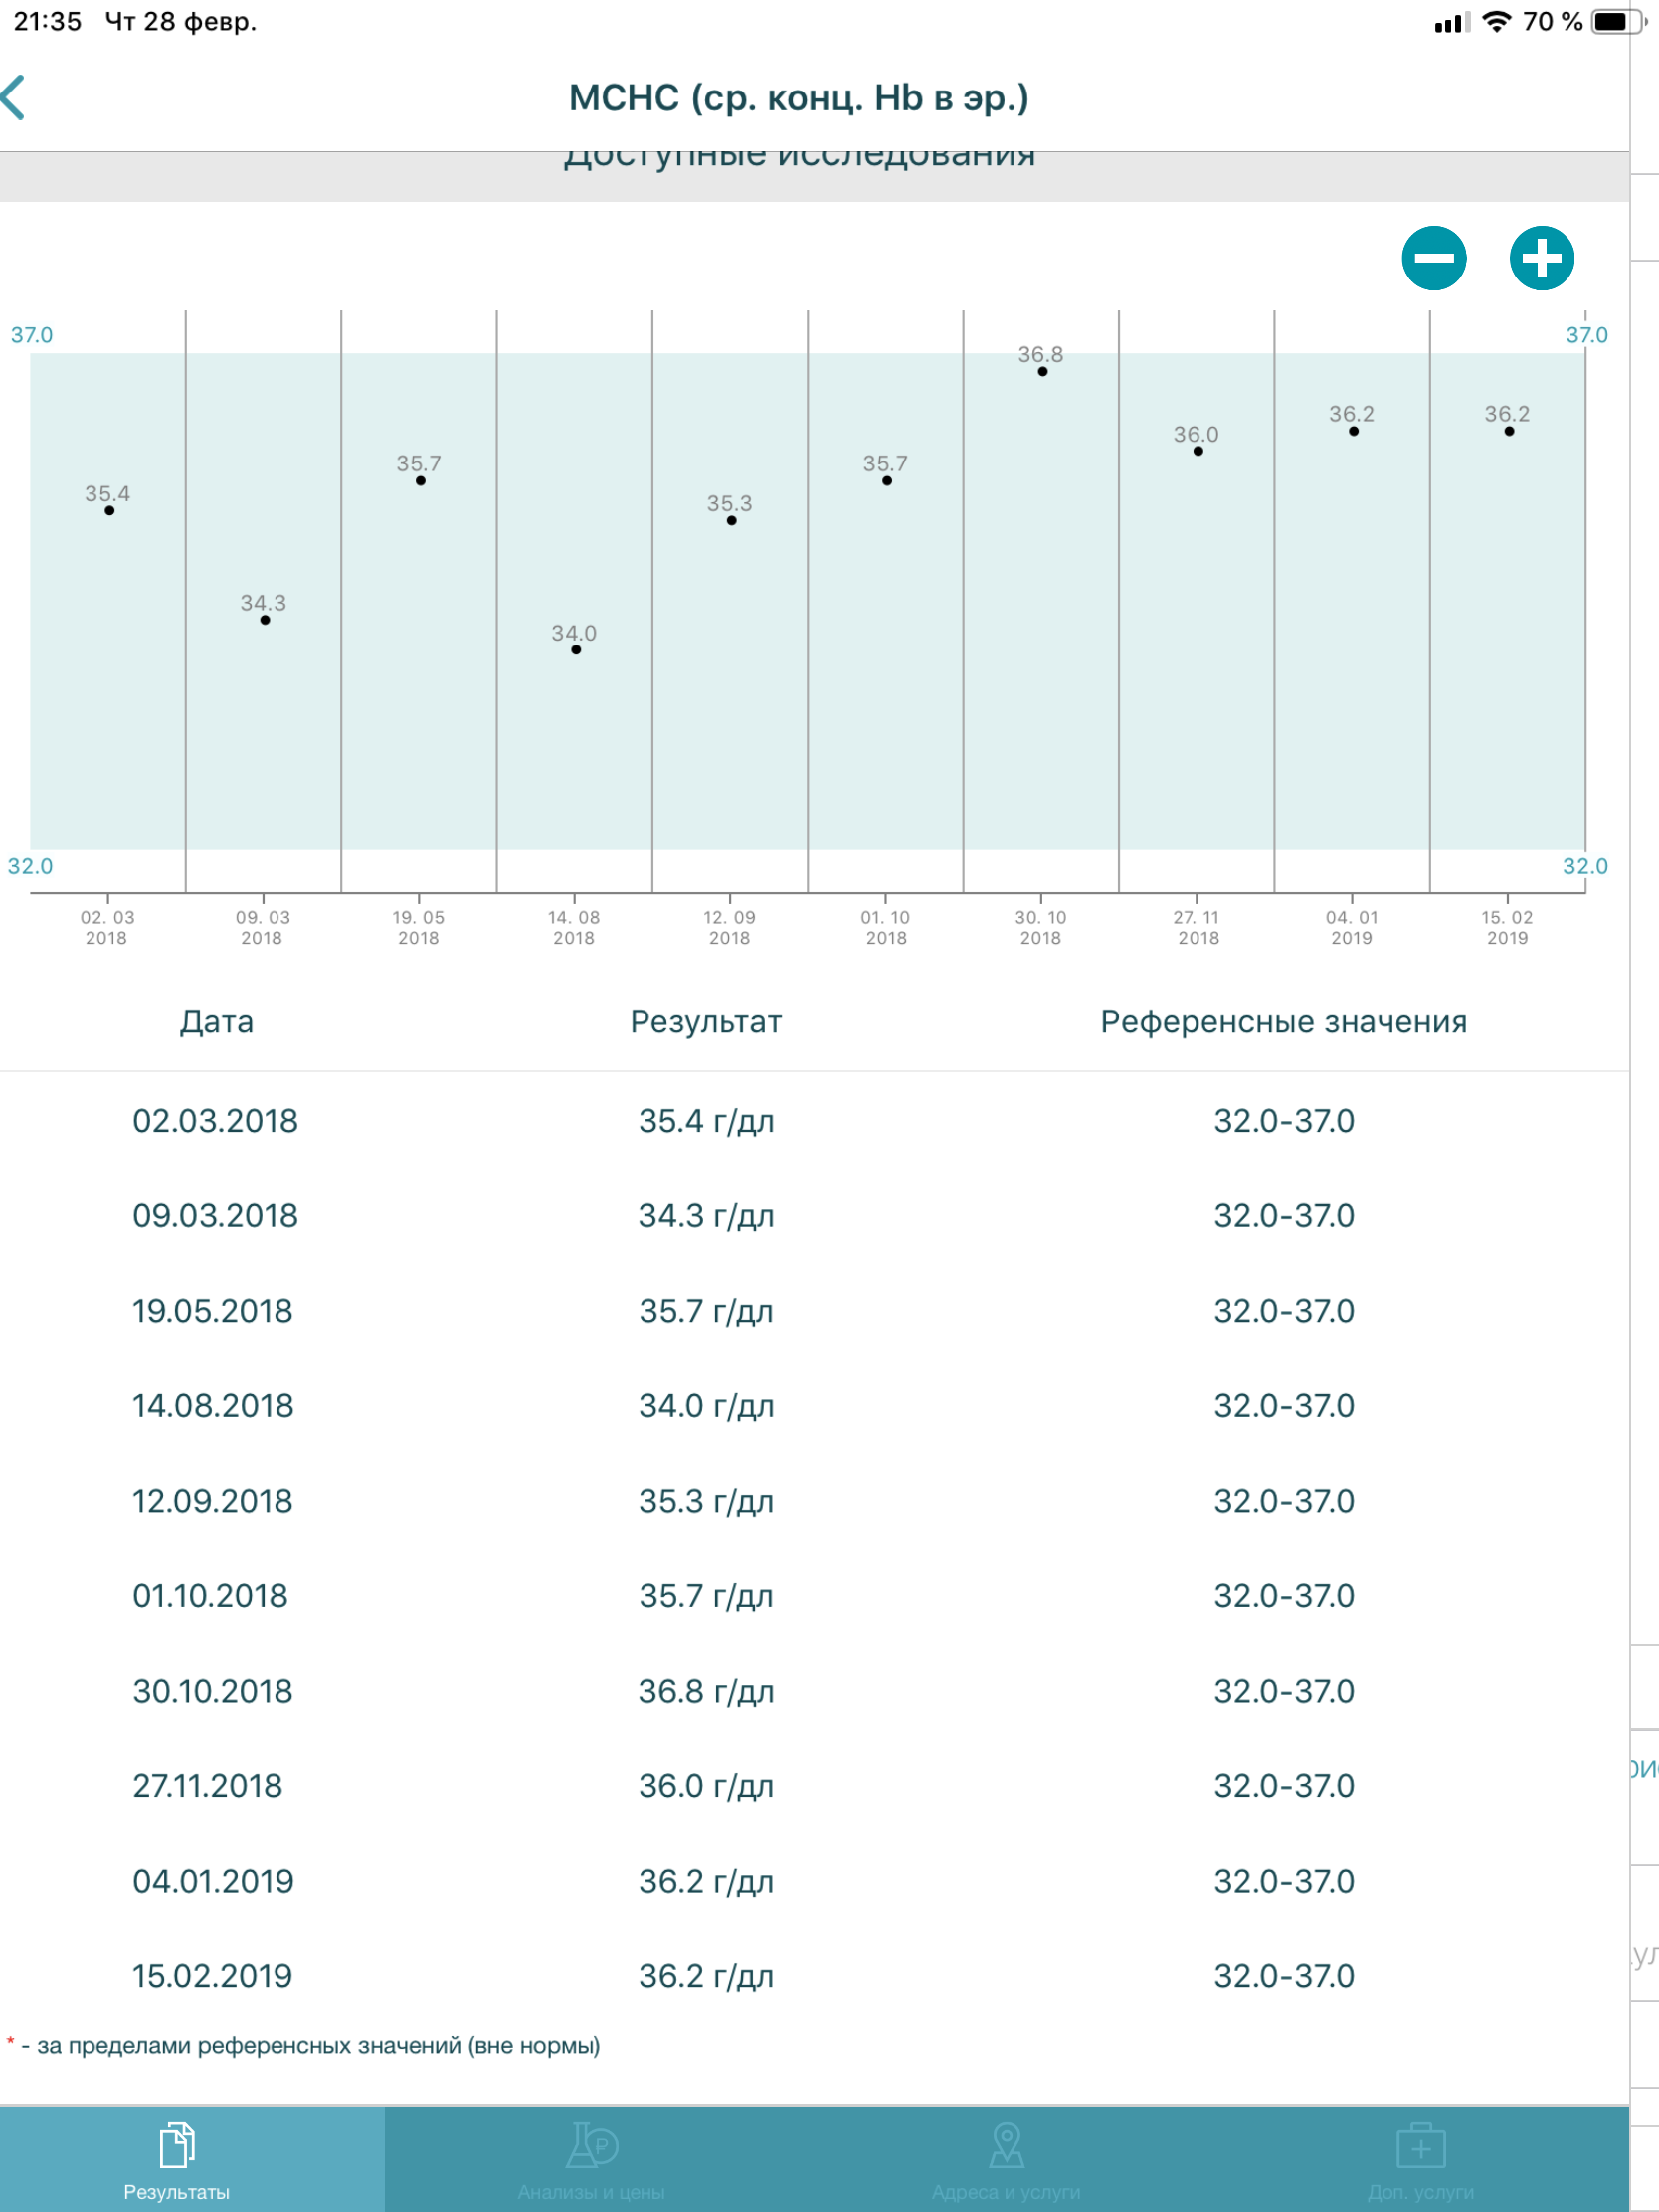Click the Дата column header
Image resolution: width=1659 pixels, height=2212 pixels.
tap(217, 1022)
